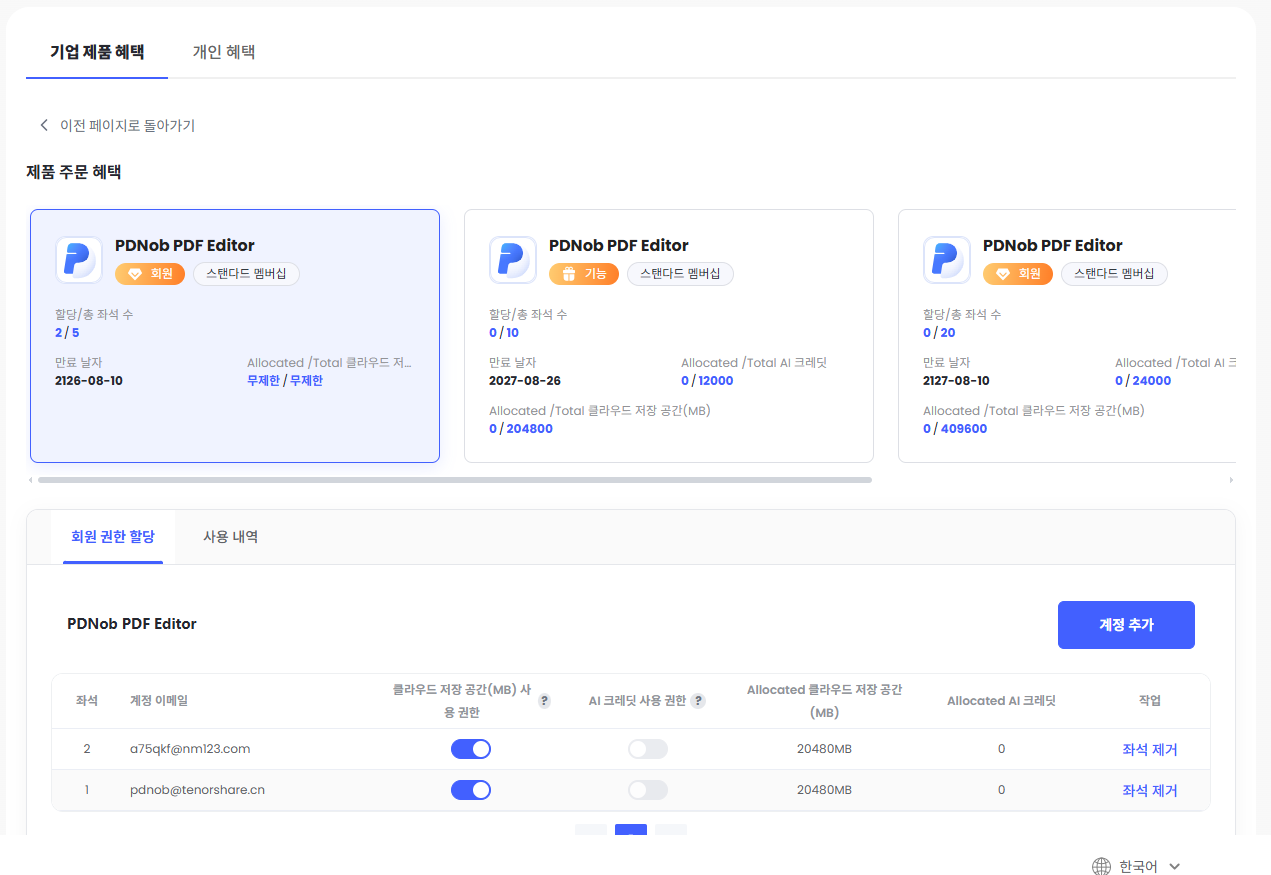Select the 회원 권한 할당 tab
Image resolution: width=1271 pixels, height=875 pixels.
[113, 537]
